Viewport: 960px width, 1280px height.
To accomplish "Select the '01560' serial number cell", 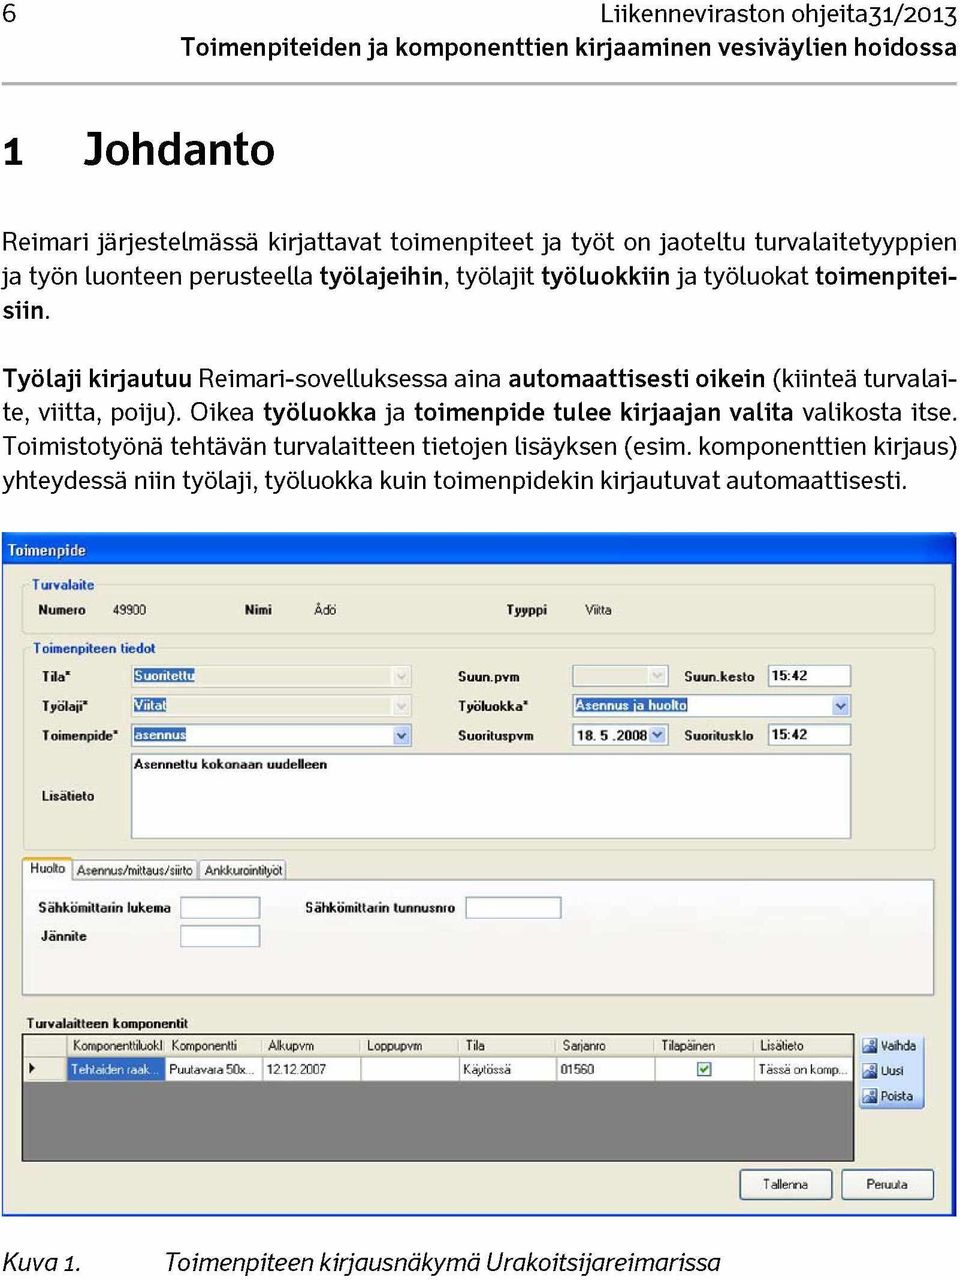I will (605, 1069).
